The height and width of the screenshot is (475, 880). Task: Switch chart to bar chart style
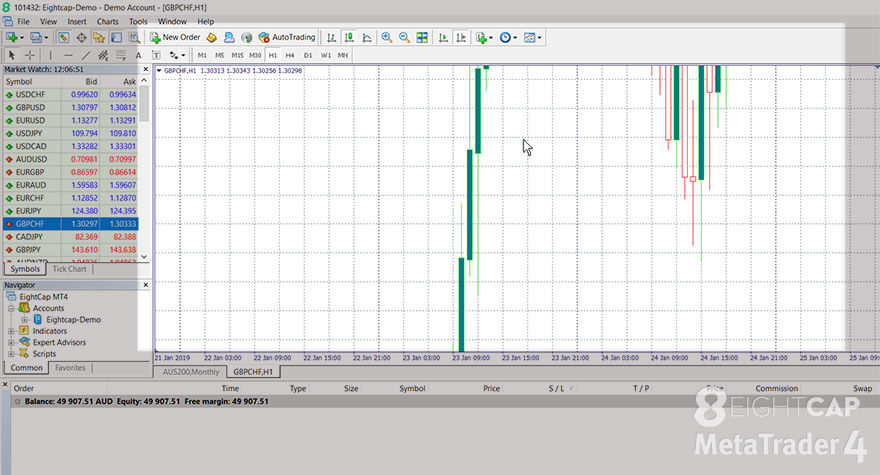[x=332, y=38]
